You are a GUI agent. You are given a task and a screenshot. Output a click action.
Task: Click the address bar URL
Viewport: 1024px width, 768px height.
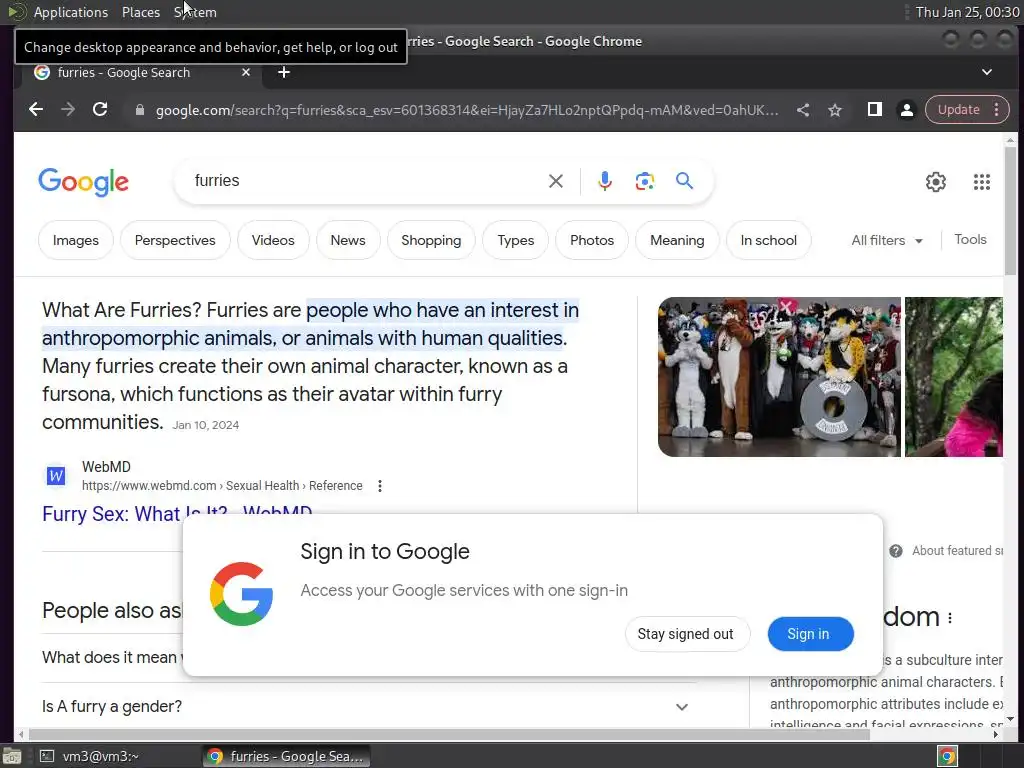coord(466,110)
